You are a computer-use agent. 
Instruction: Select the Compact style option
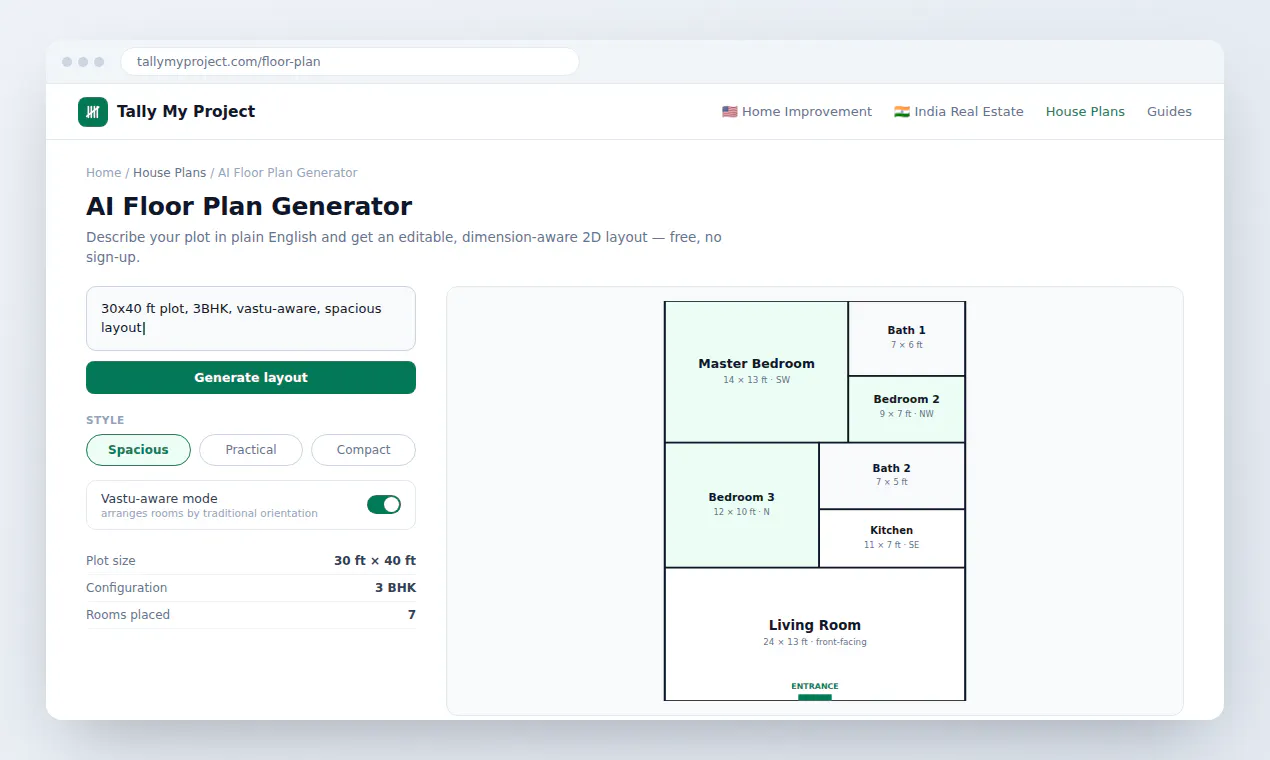pos(364,450)
